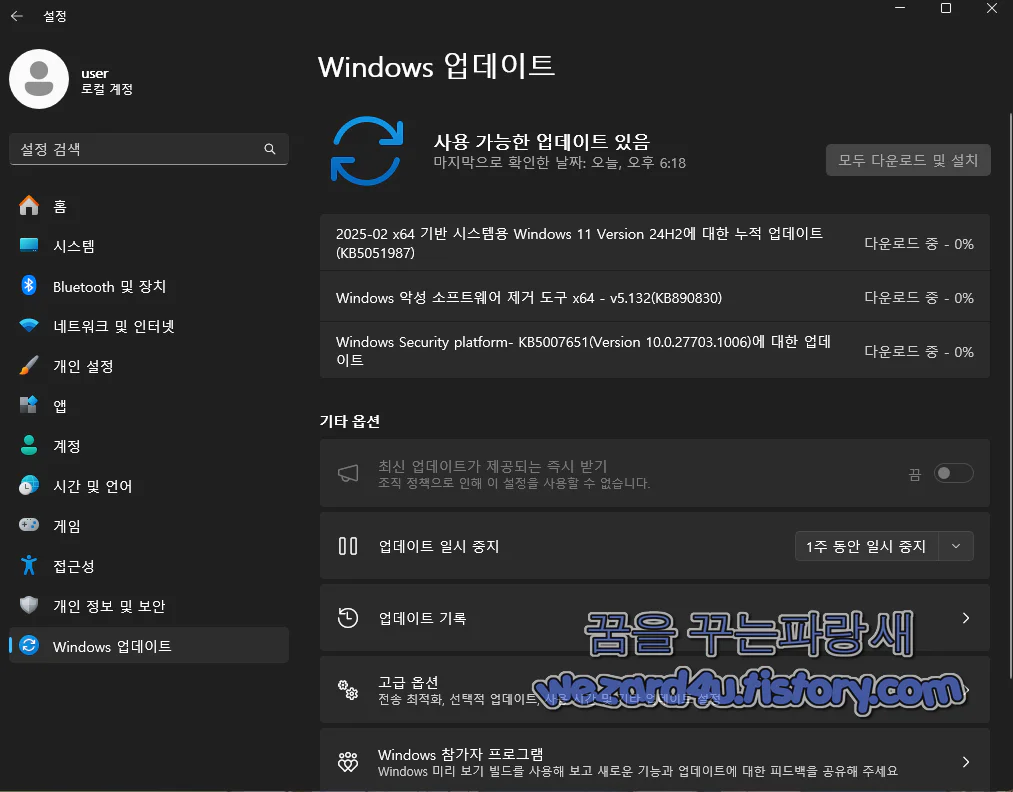Screen dimensions: 1013x792
Task: Open Bluetooth 및 장치 settings
Action: click(x=149, y=286)
